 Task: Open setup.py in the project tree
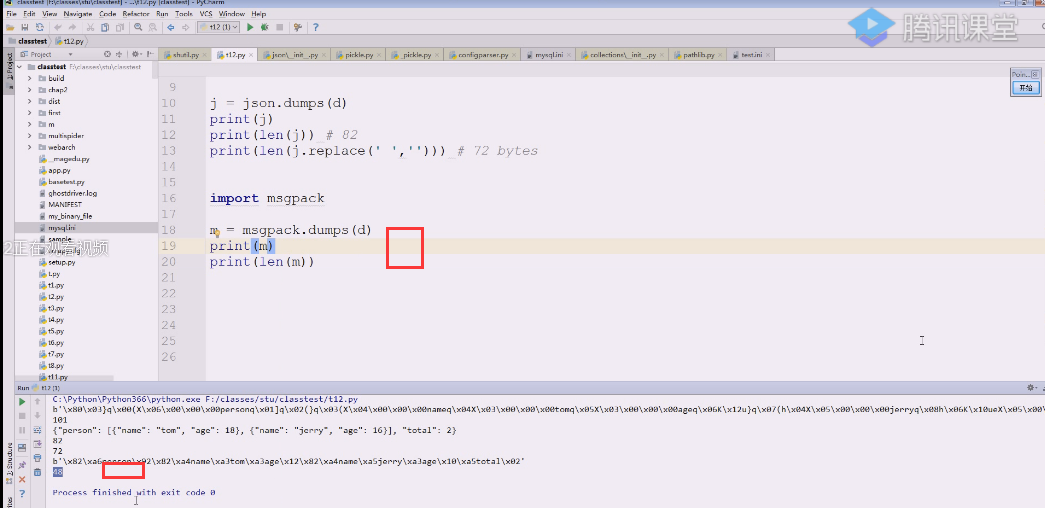pos(61,262)
